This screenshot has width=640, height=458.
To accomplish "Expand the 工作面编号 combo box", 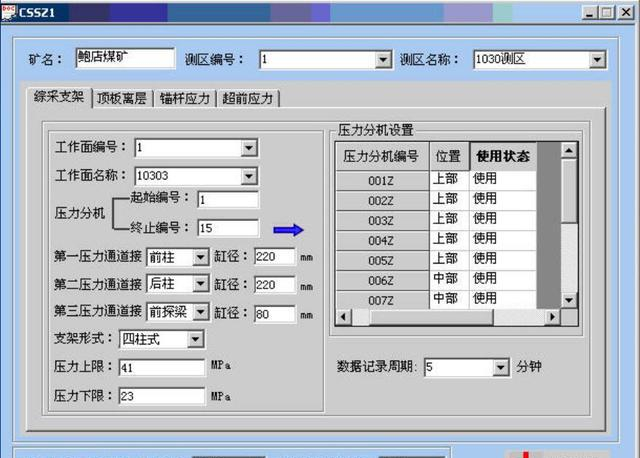I will coord(249,148).
